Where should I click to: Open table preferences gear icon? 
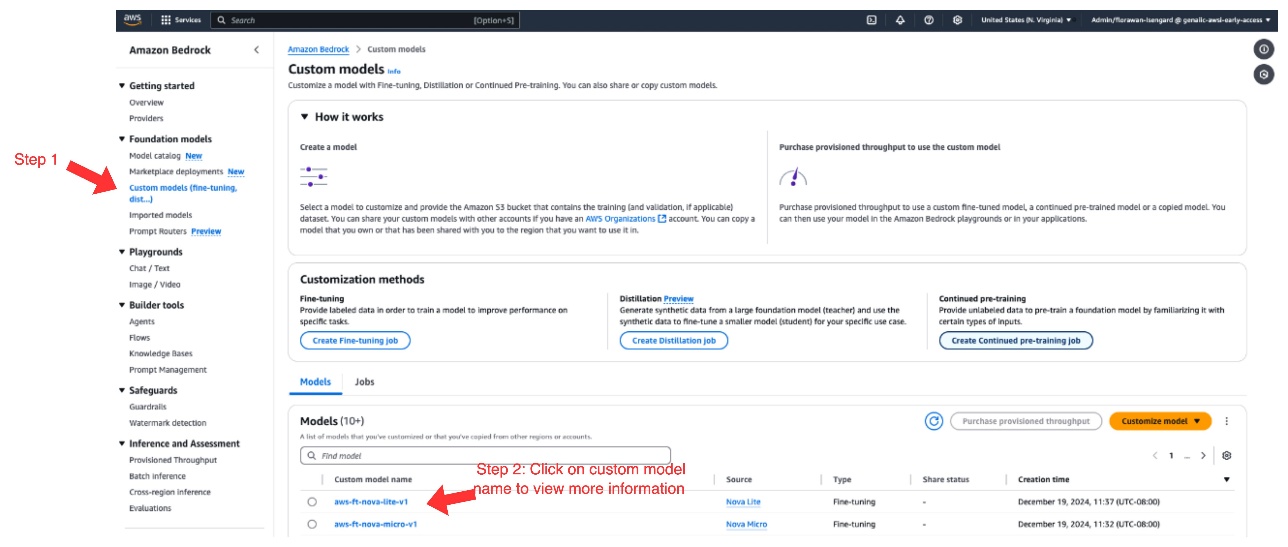(1227, 455)
